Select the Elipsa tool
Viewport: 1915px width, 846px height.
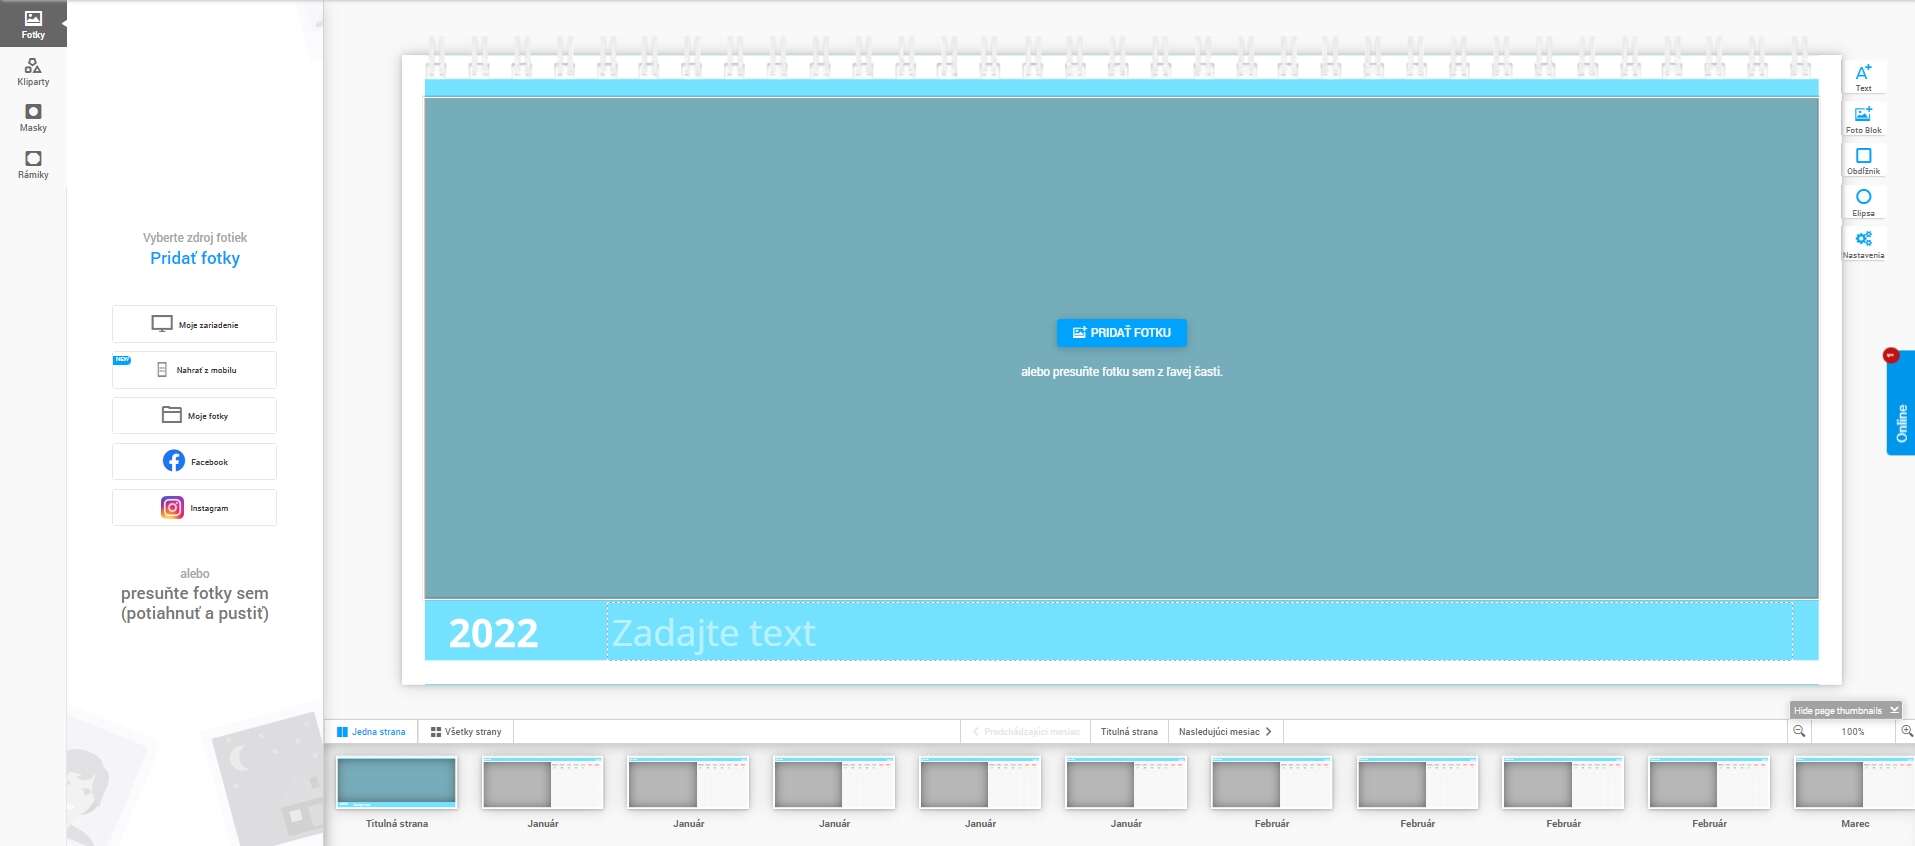pyautogui.click(x=1863, y=202)
